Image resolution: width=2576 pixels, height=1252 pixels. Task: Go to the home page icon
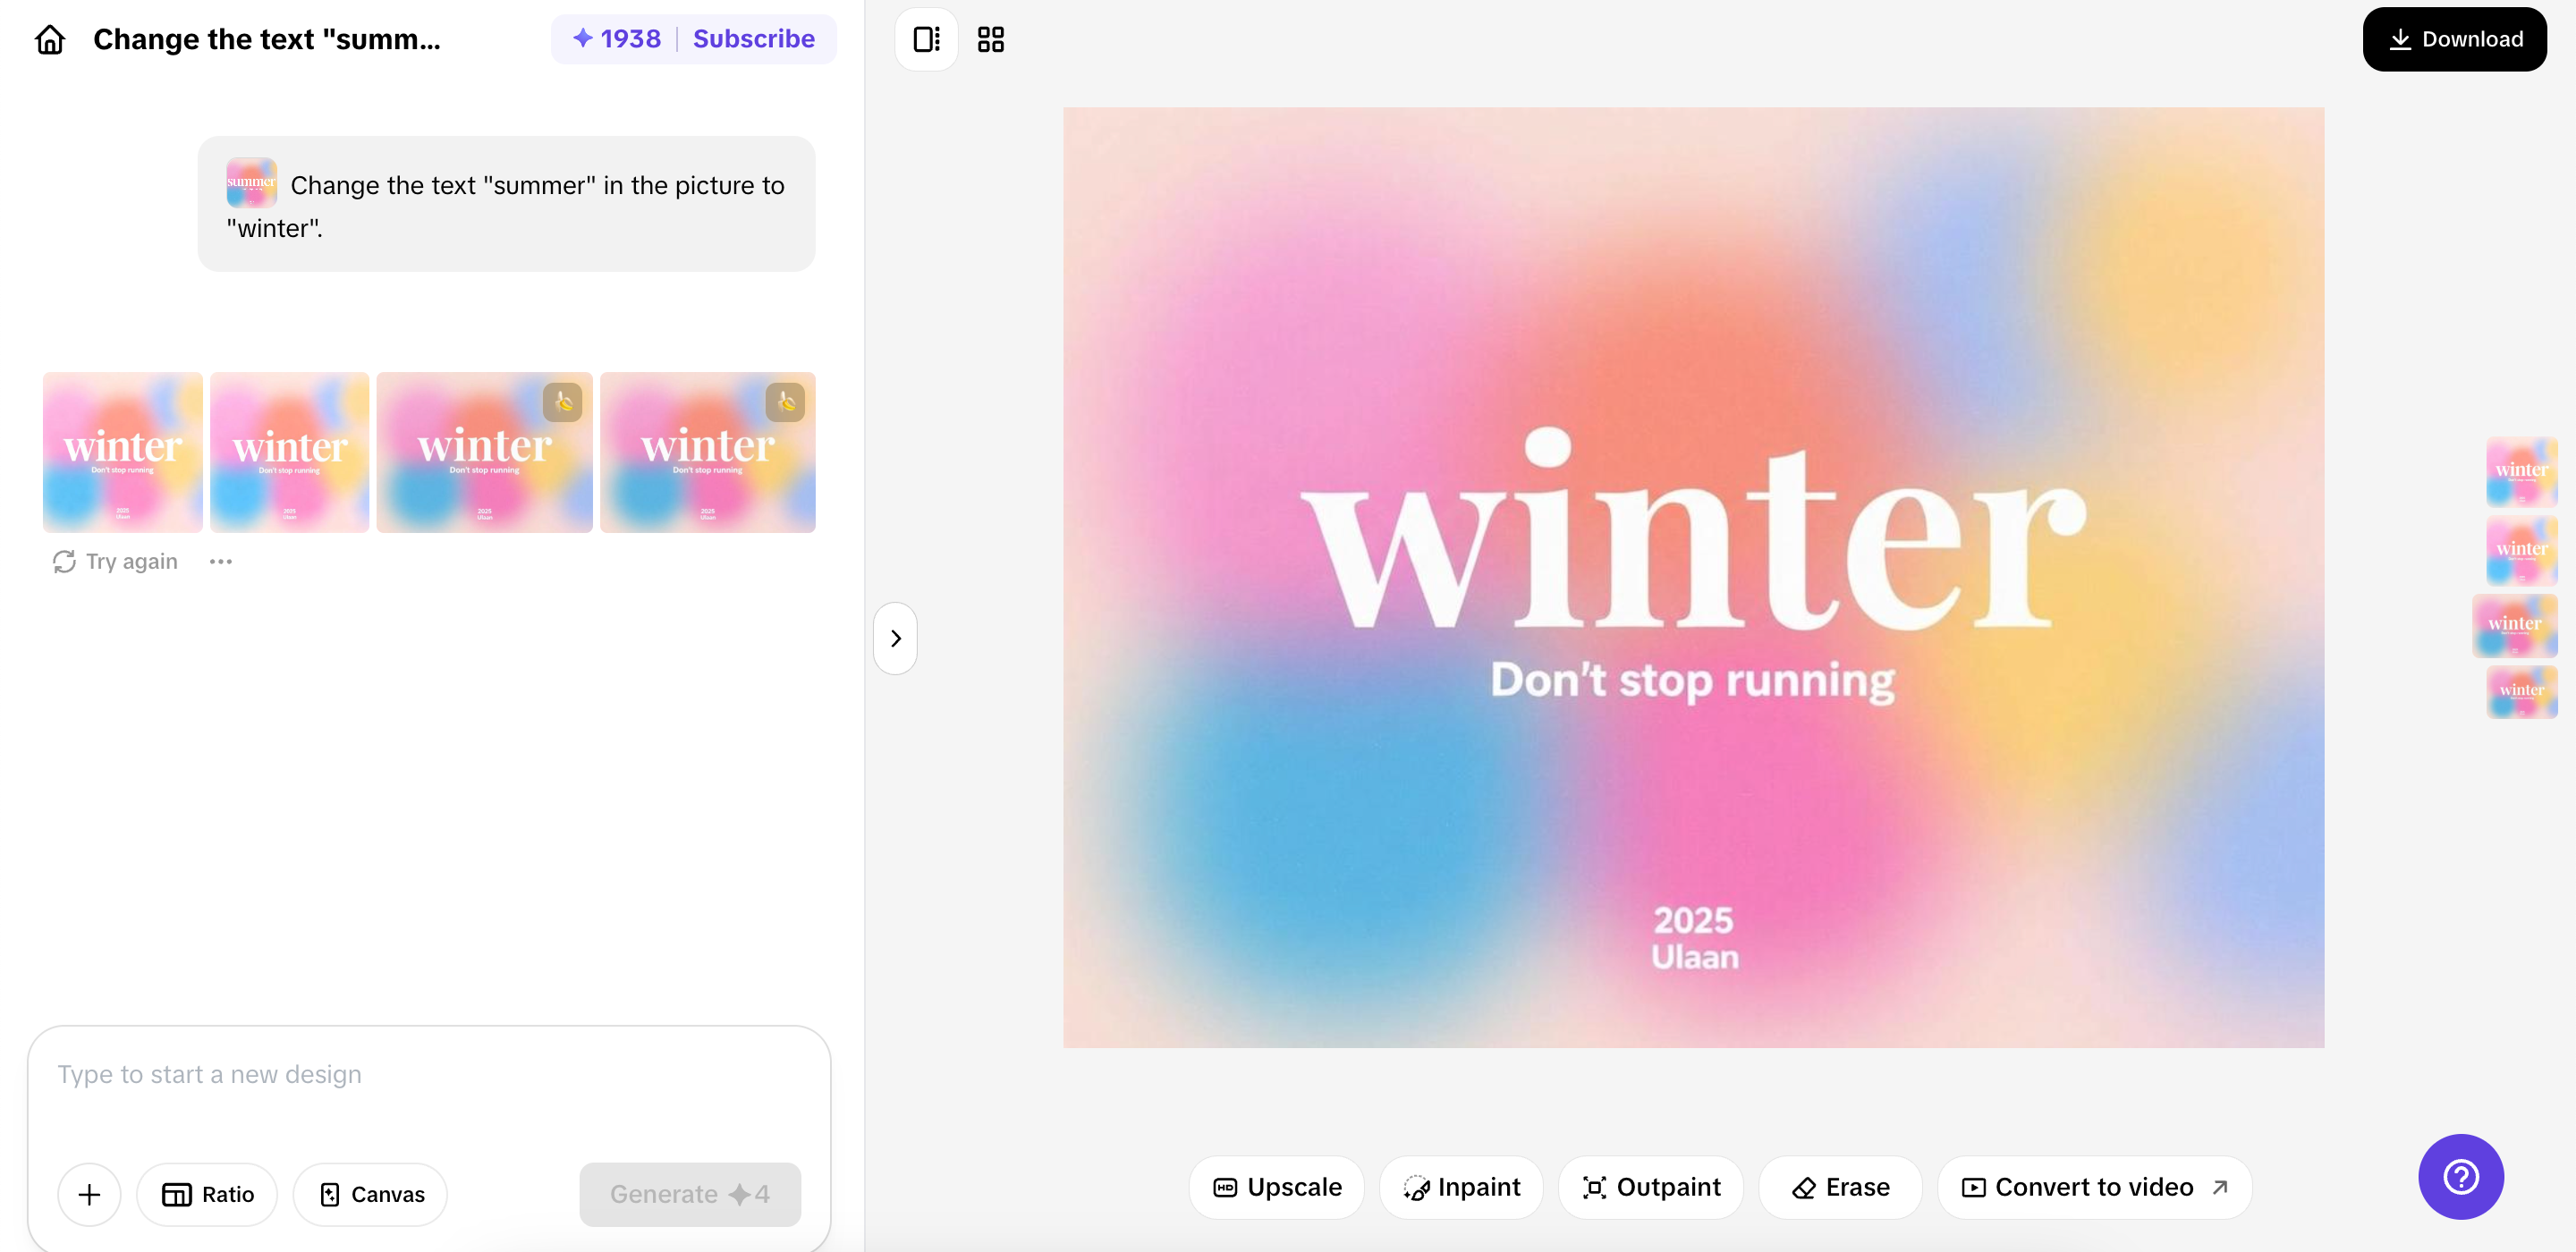pyautogui.click(x=50, y=40)
